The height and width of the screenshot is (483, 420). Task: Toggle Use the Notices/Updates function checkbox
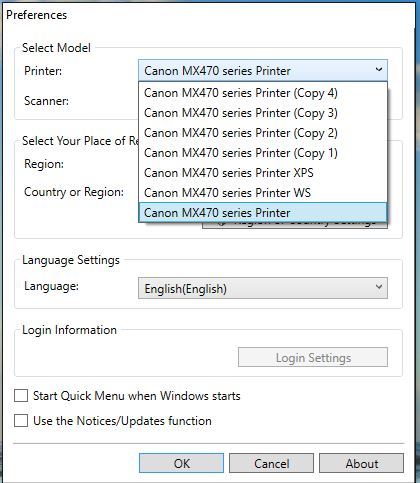(21, 421)
